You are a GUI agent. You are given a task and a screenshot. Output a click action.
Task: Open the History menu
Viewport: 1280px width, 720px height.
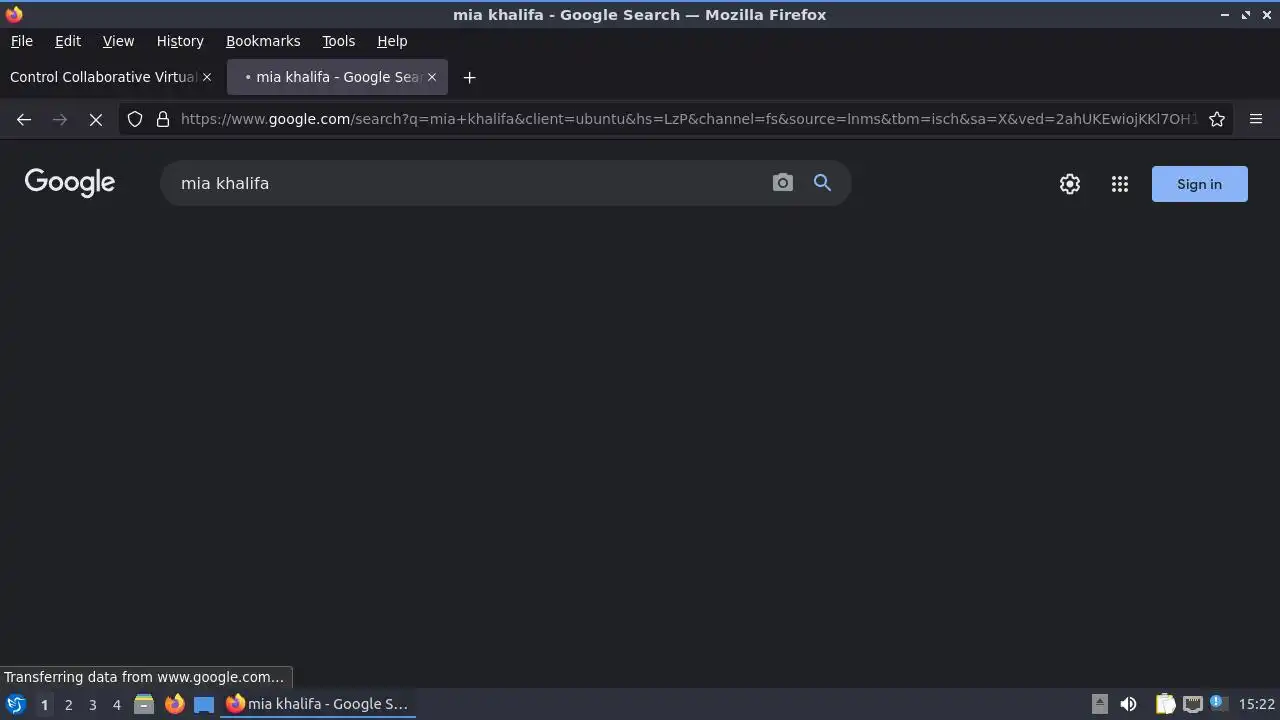(x=180, y=41)
